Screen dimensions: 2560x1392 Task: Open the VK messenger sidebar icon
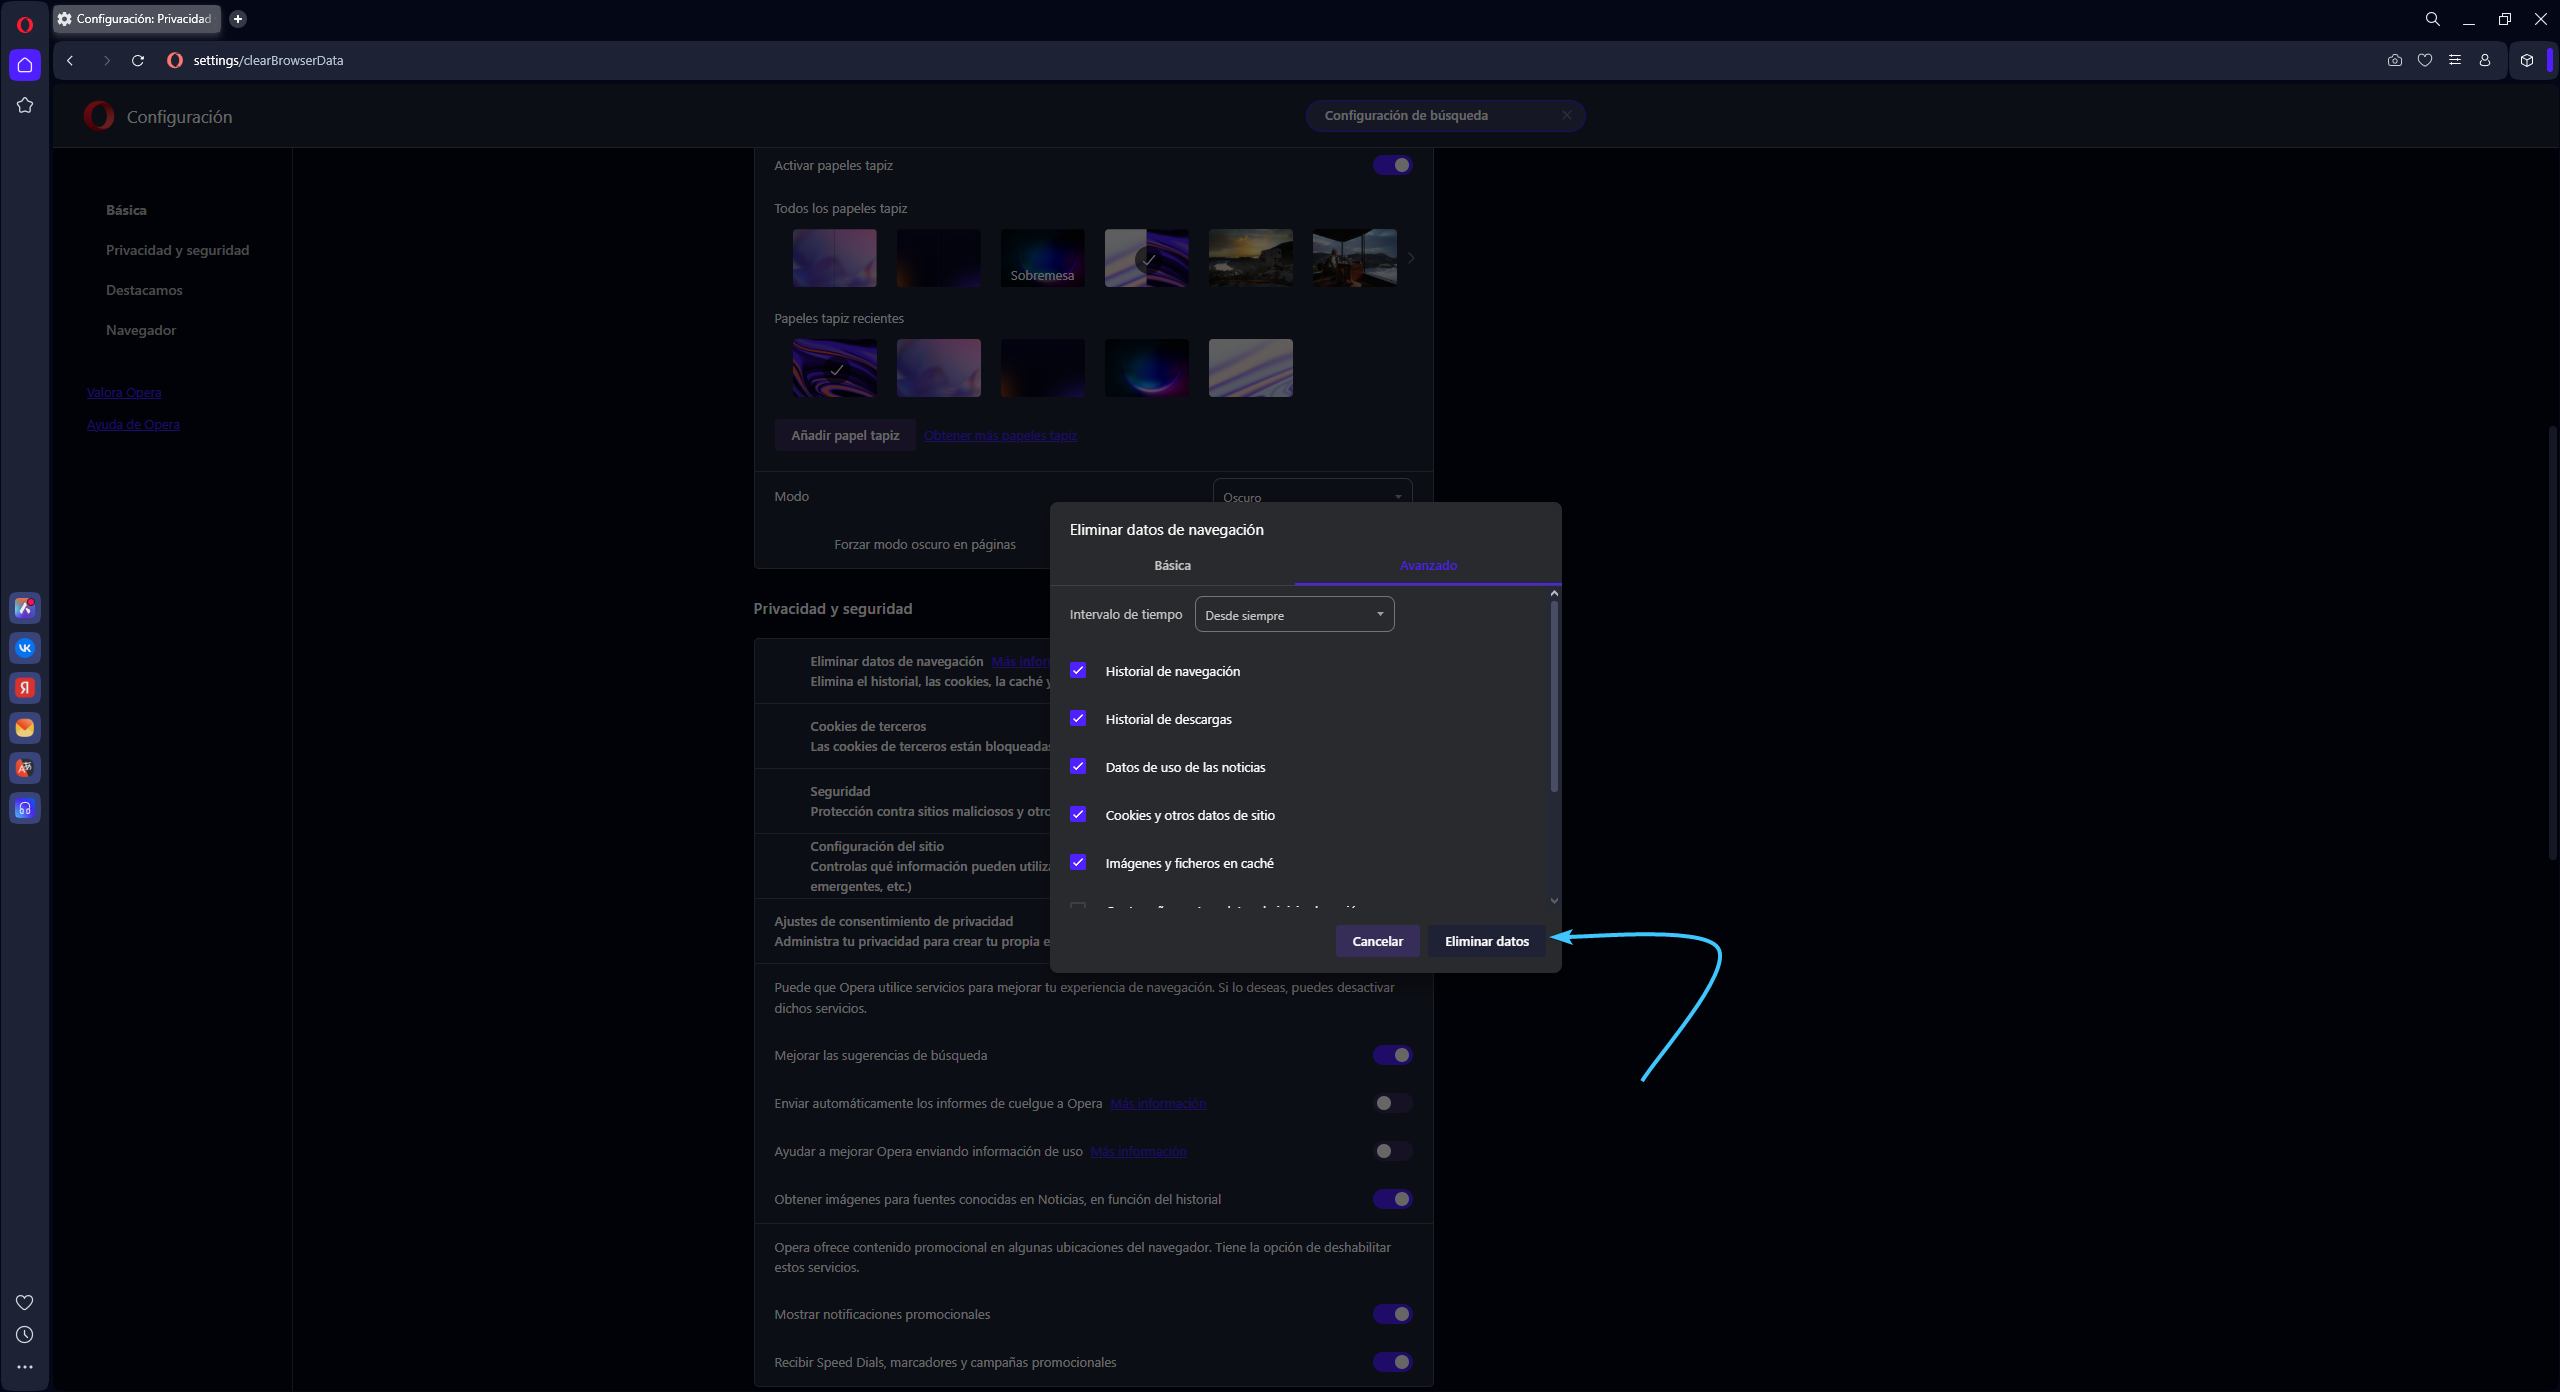point(25,648)
